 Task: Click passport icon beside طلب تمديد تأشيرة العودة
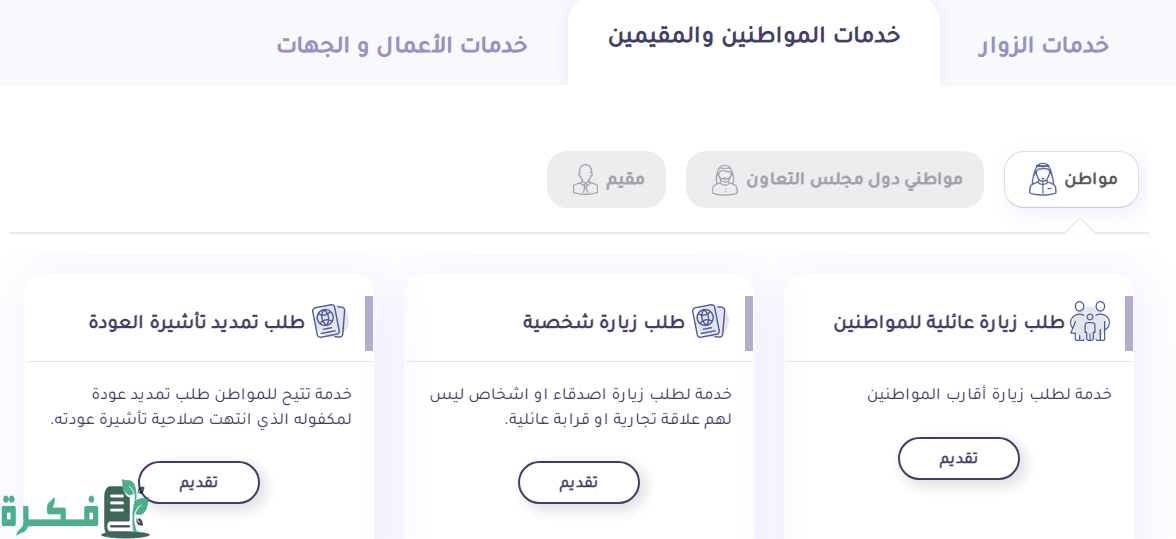click(x=328, y=322)
